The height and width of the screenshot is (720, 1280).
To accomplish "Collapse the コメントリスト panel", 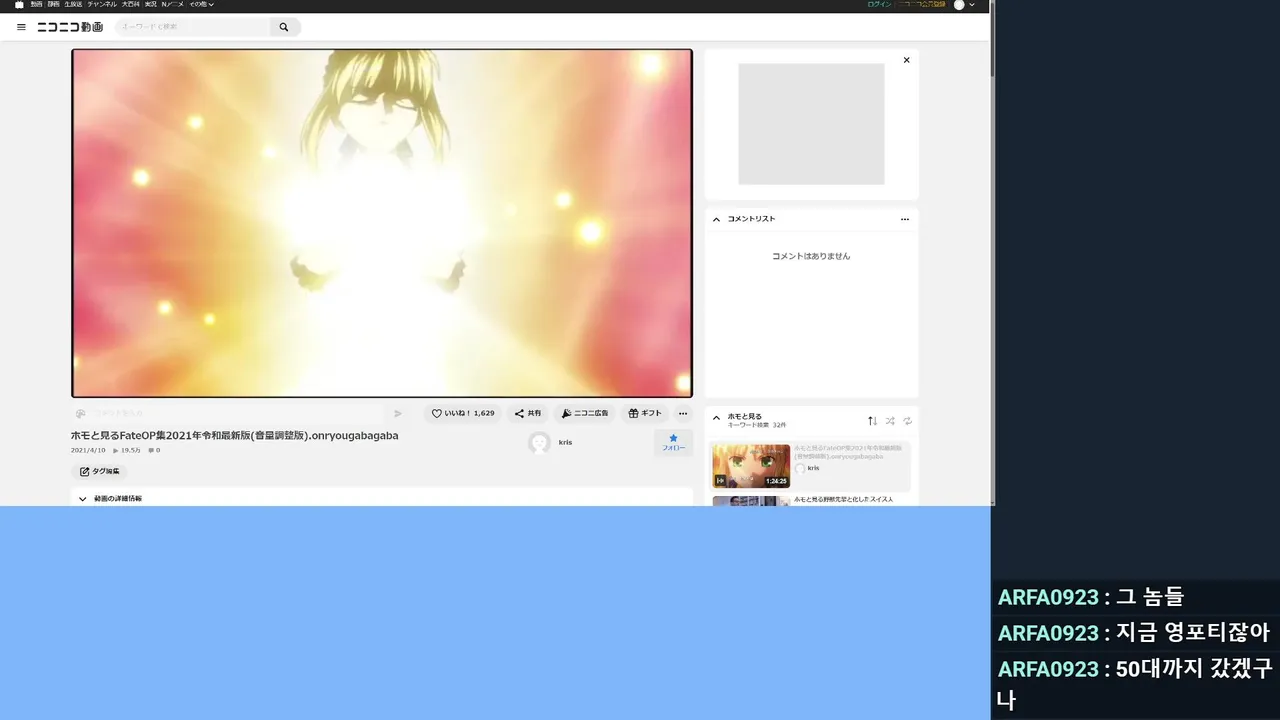I will (716, 219).
